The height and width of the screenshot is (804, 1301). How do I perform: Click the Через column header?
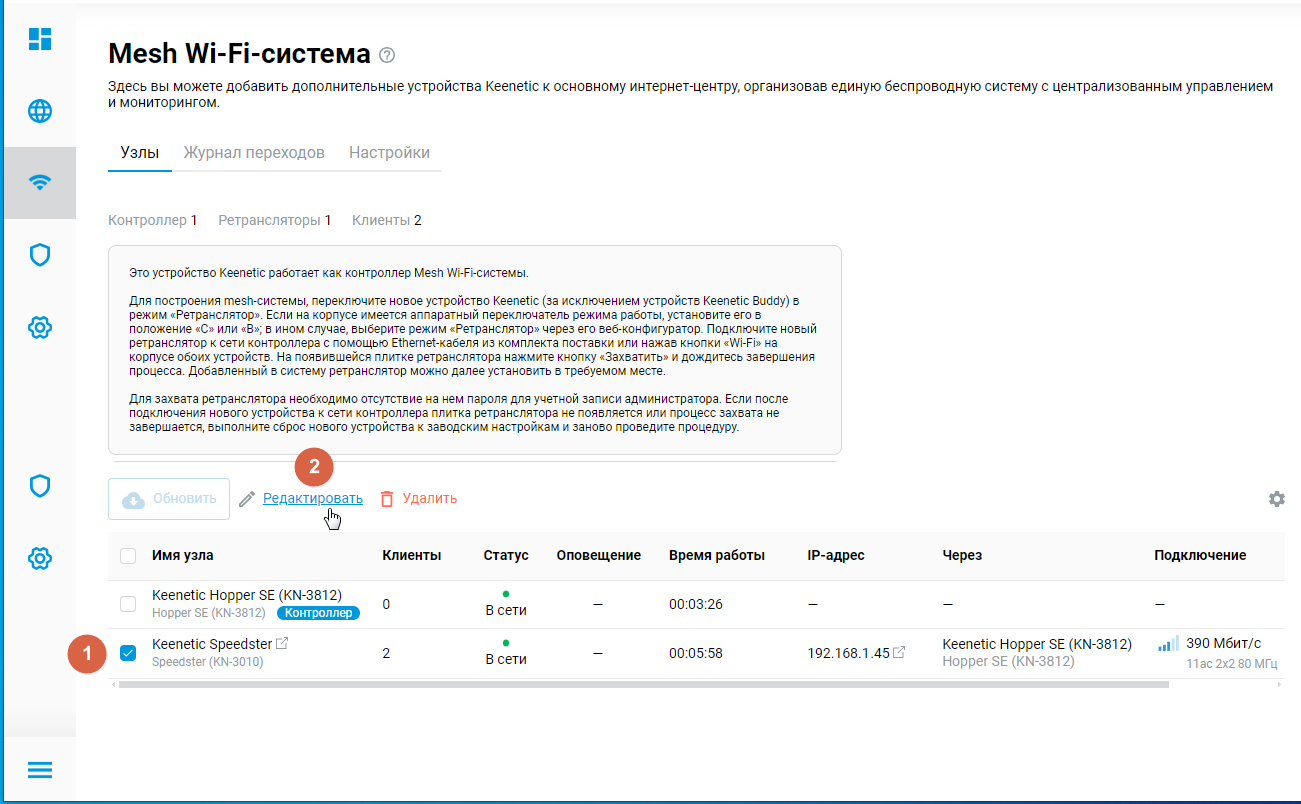pyautogui.click(x=962, y=555)
